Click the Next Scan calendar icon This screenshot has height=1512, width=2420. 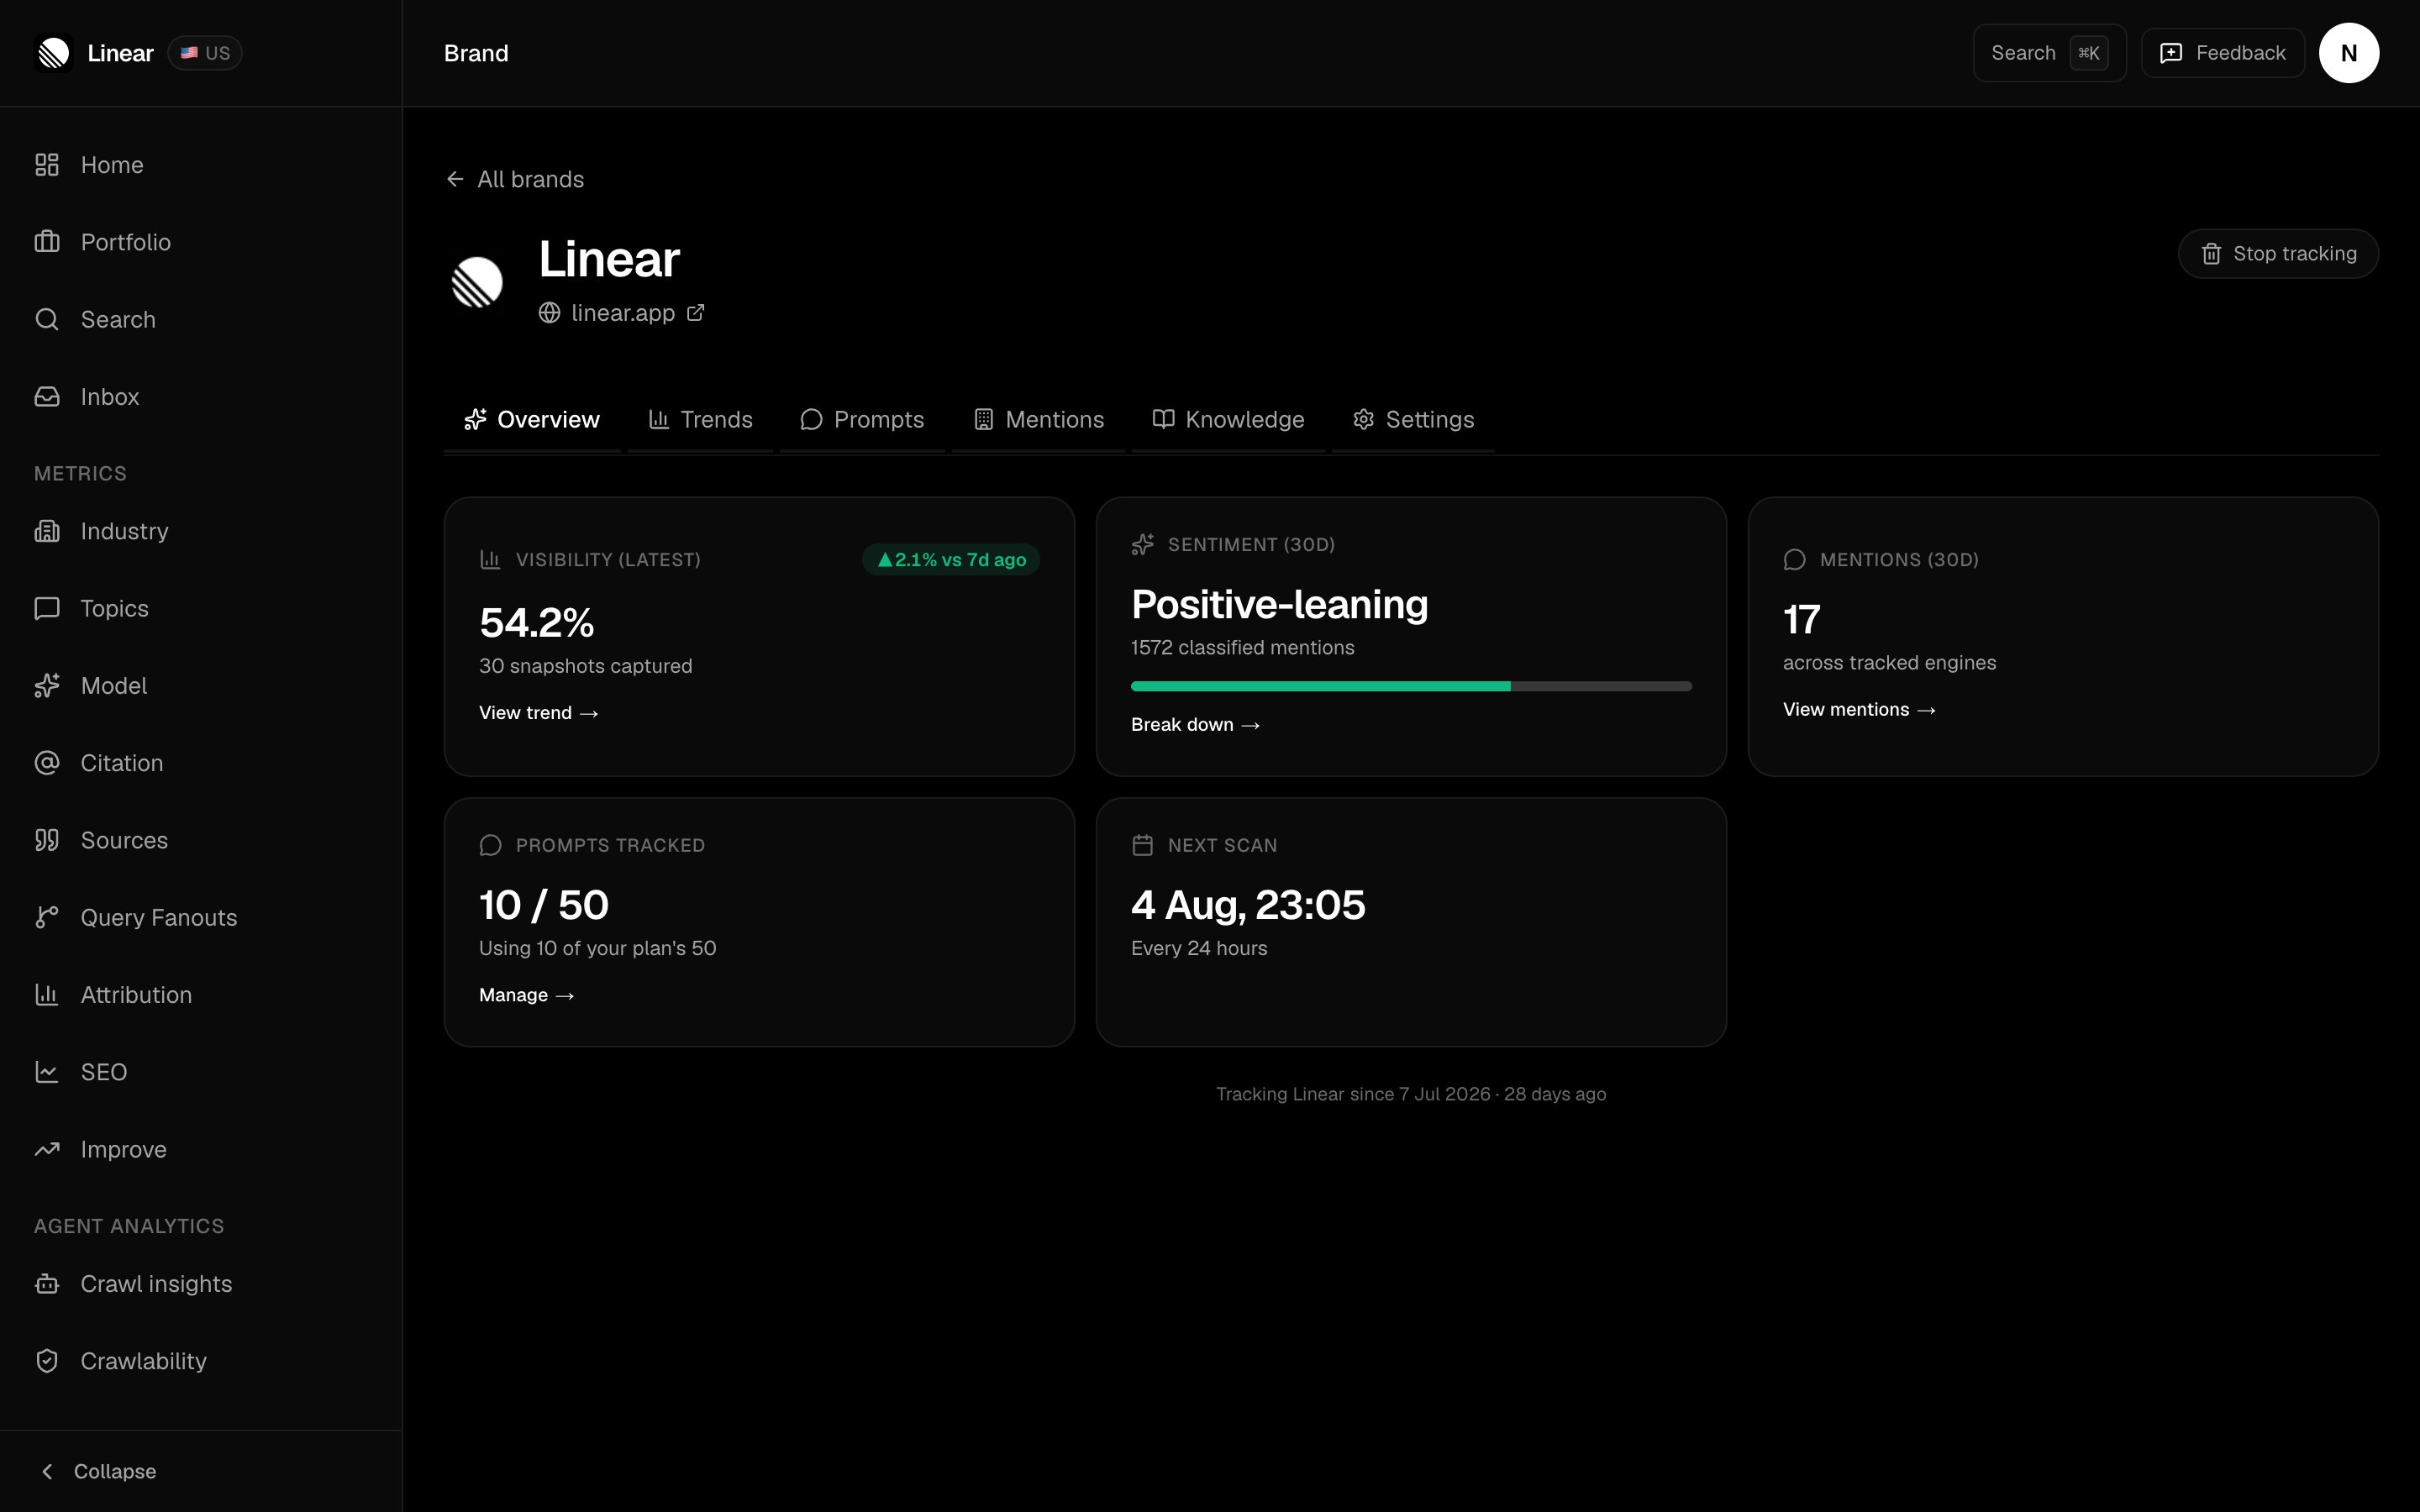[1142, 845]
